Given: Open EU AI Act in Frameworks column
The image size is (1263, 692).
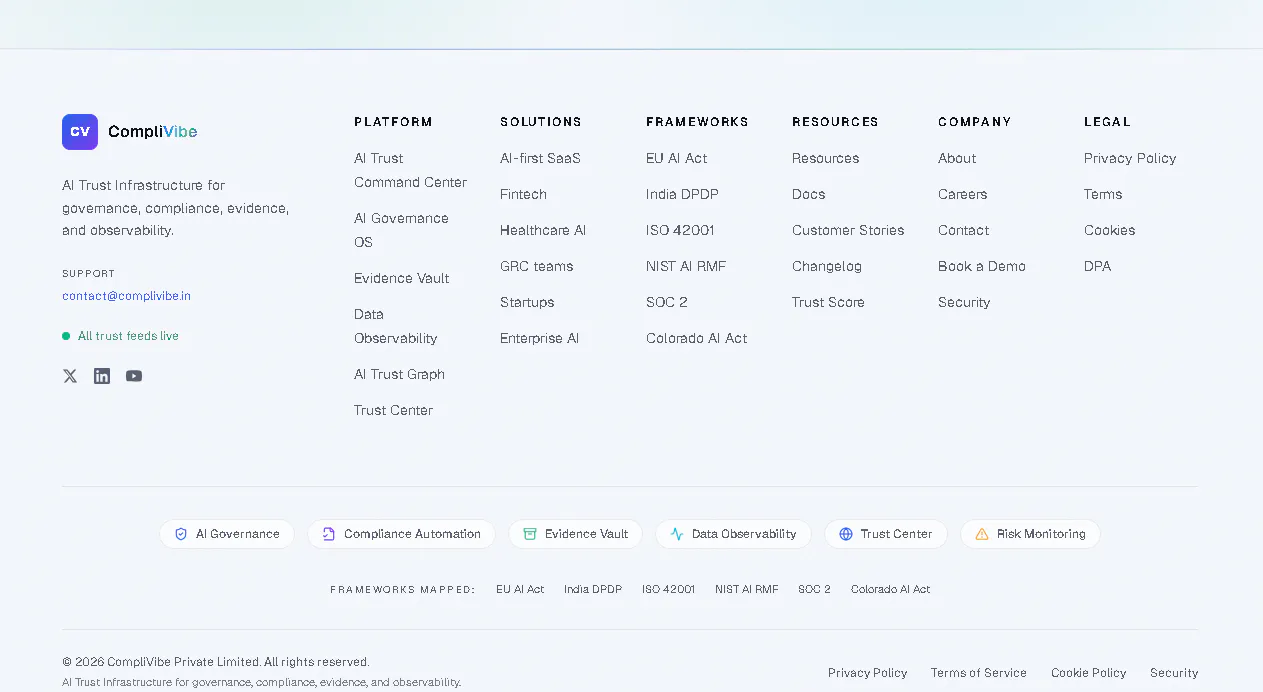Looking at the screenshot, I should [x=676, y=158].
